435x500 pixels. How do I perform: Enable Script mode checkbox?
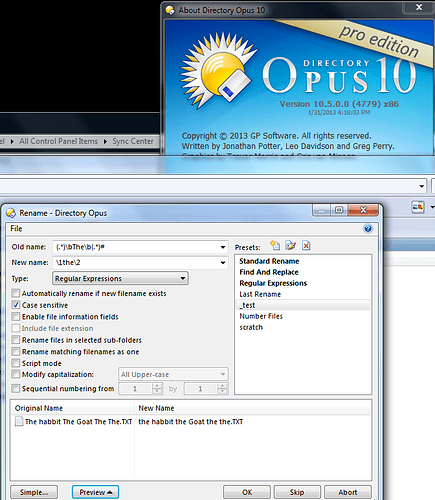pyautogui.click(x=16, y=363)
